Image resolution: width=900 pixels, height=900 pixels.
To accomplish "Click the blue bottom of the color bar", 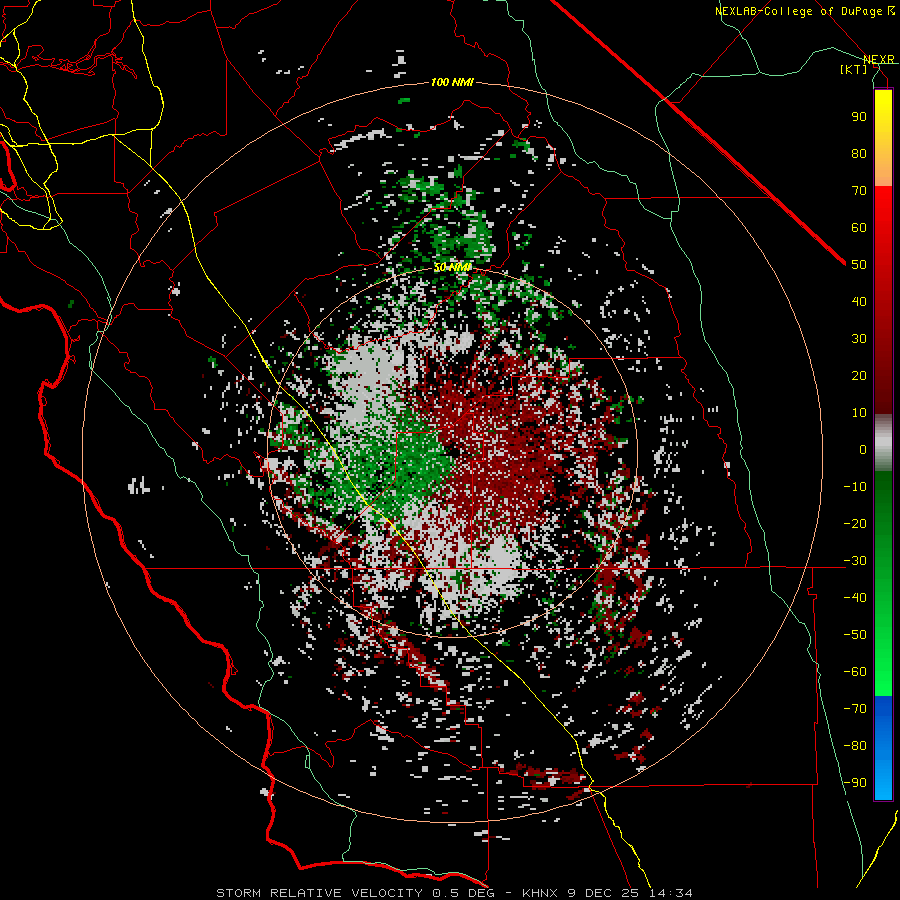I will point(883,748).
